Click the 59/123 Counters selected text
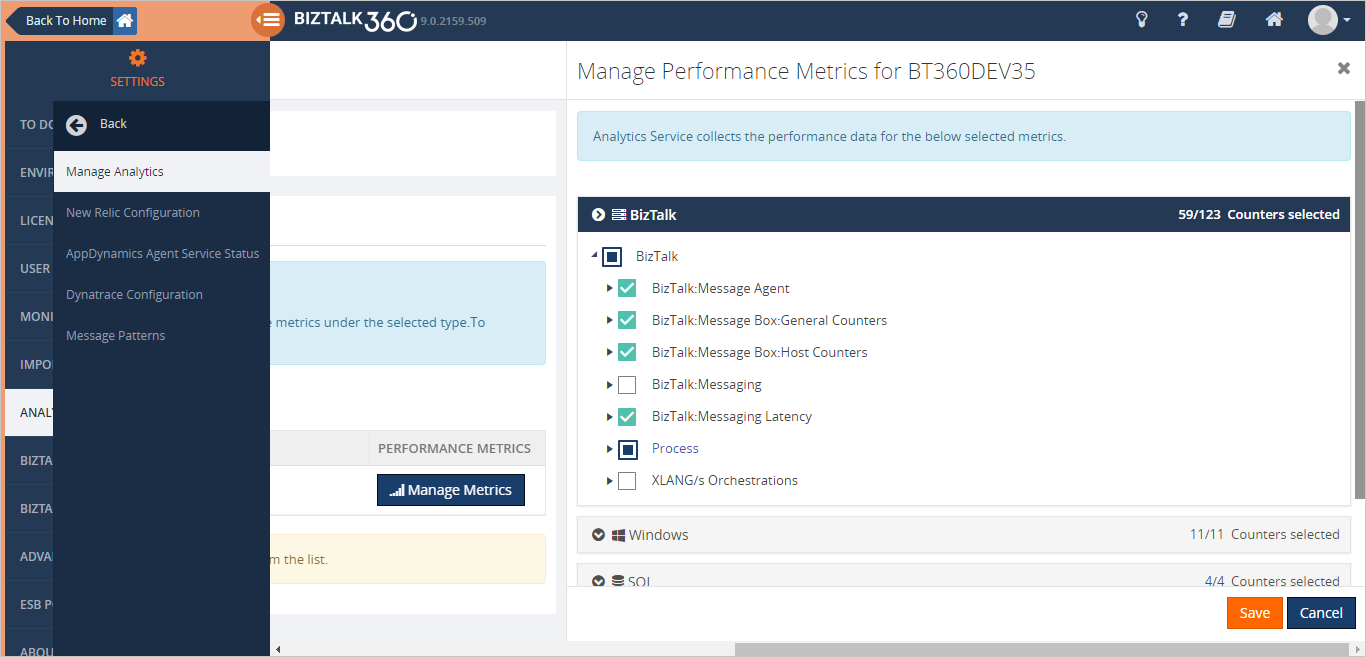This screenshot has height=657, width=1366. 1259,215
